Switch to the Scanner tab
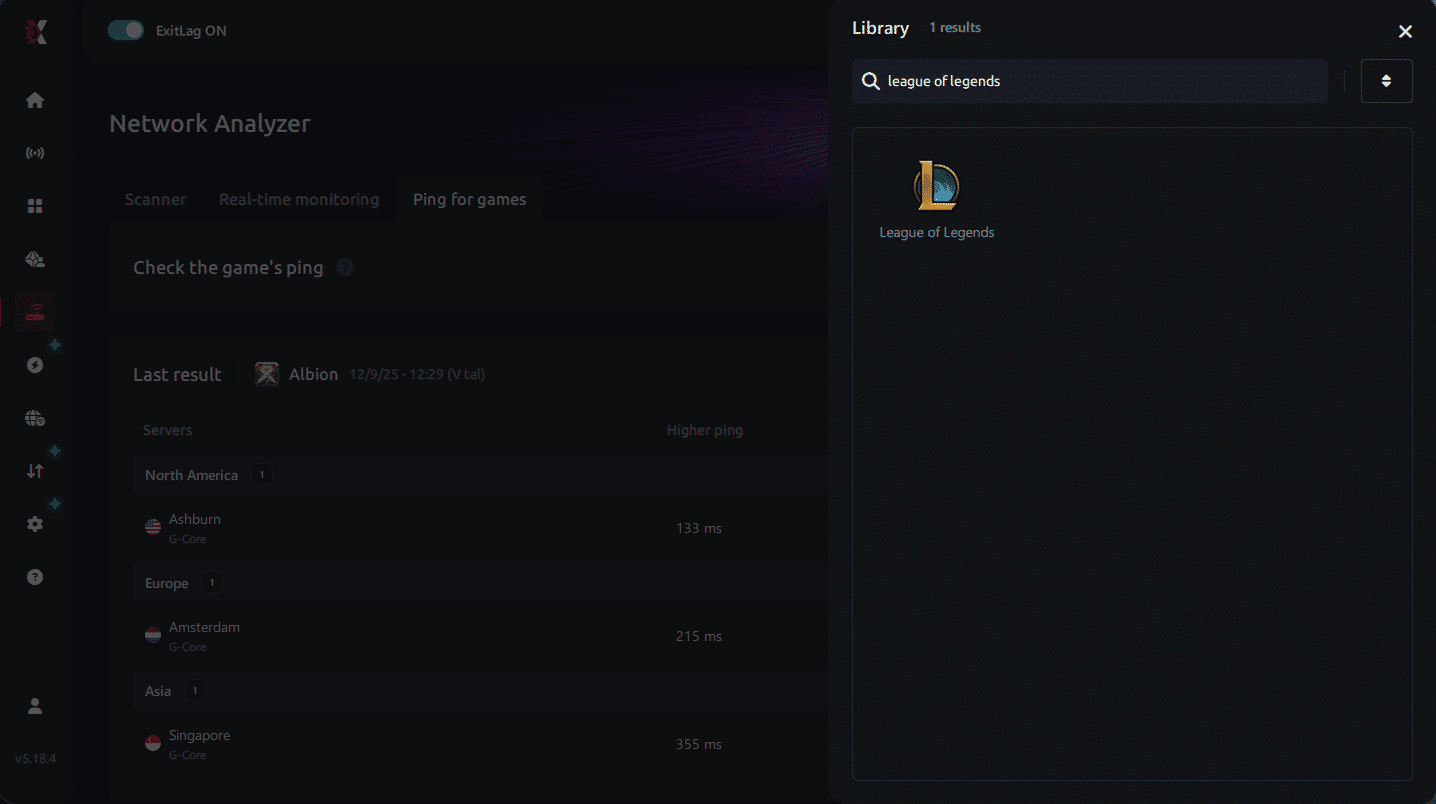 click(155, 199)
